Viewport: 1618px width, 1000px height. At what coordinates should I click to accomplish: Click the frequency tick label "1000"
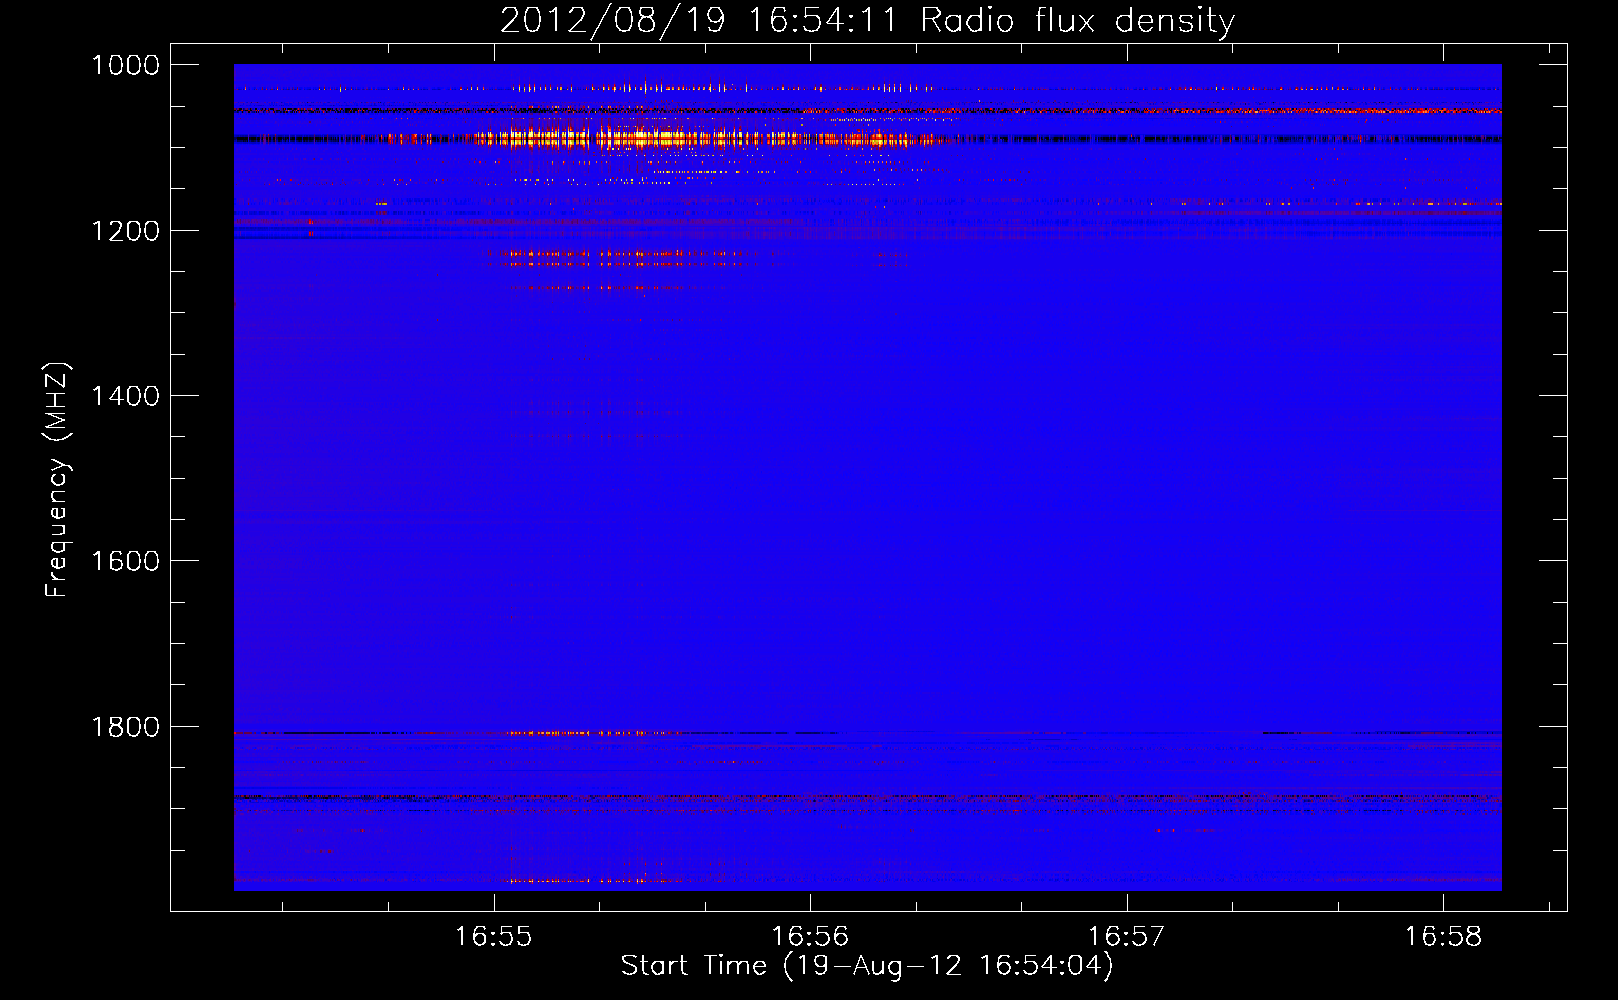click(x=125, y=65)
